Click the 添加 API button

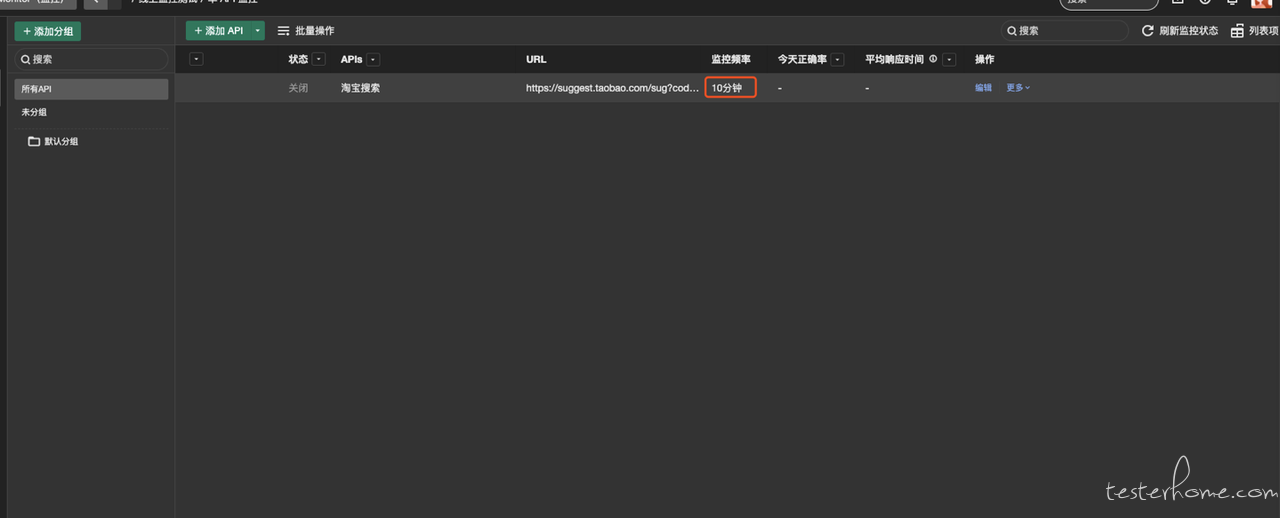click(x=218, y=31)
